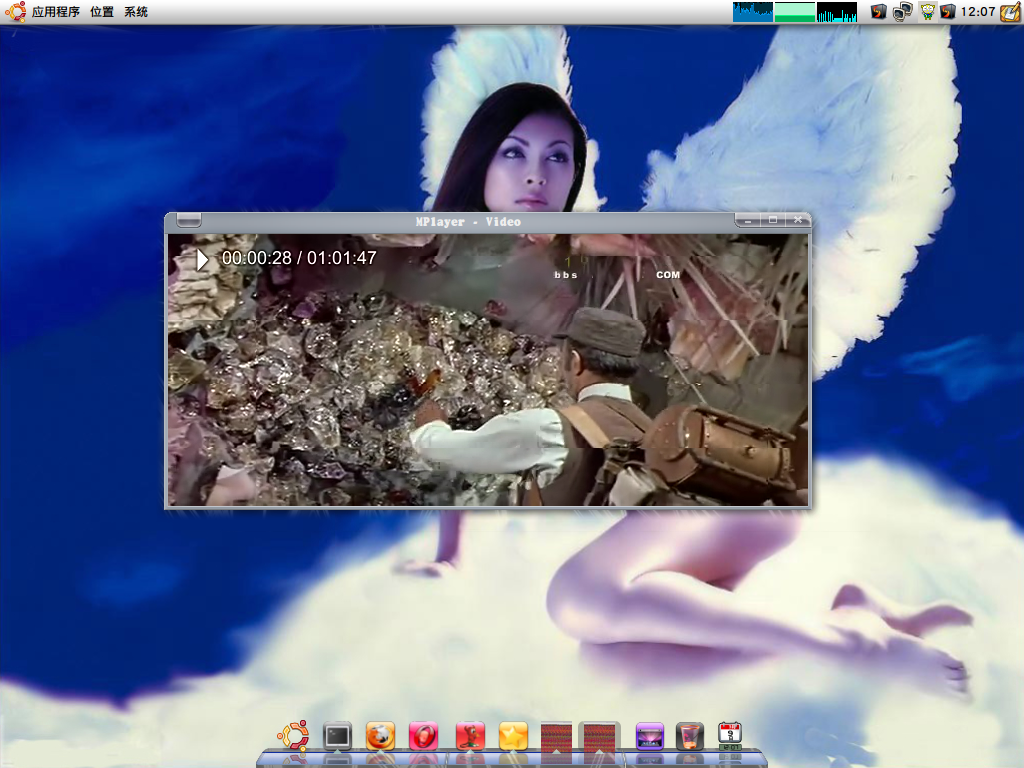Click the 00:00:28 / 01:01:47 time display
1024x768 pixels.
[299, 258]
